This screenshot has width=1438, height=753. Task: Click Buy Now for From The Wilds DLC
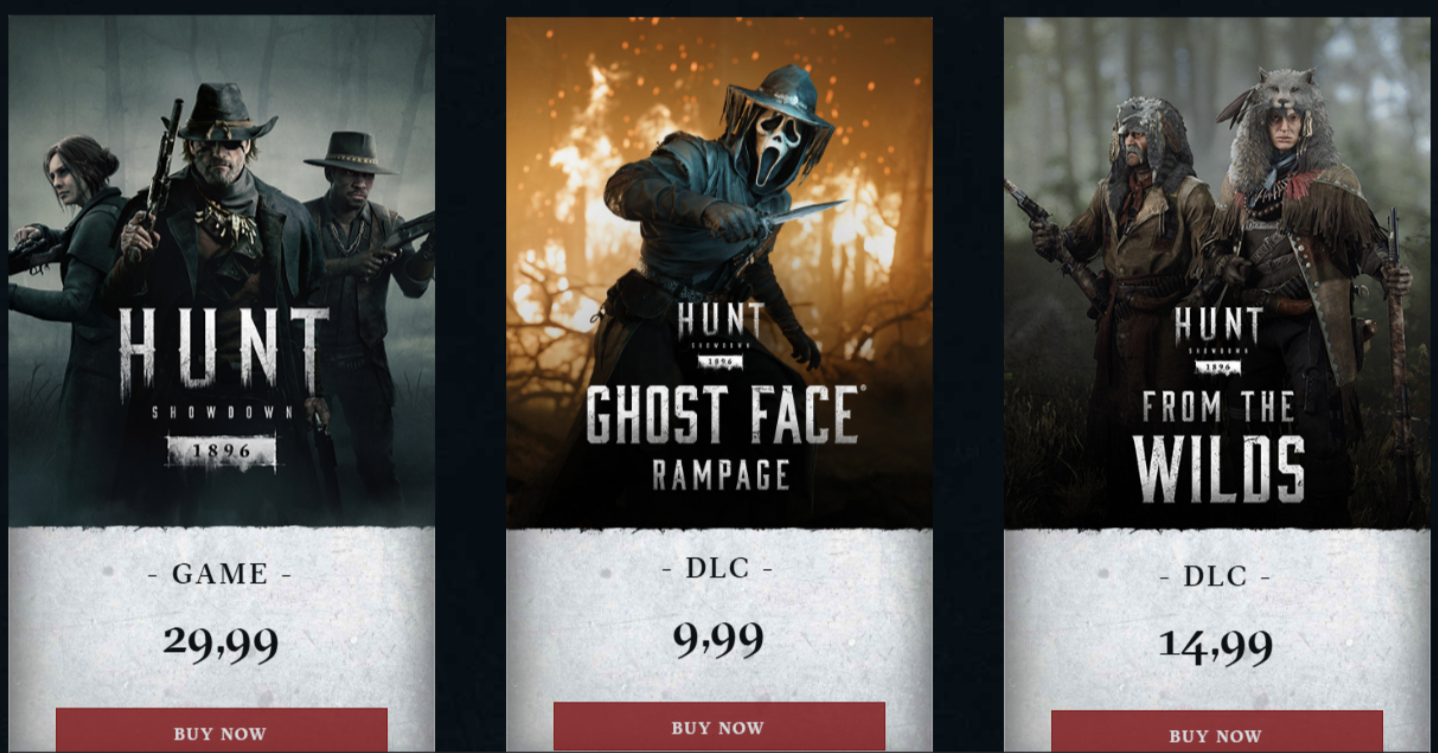1217,732
